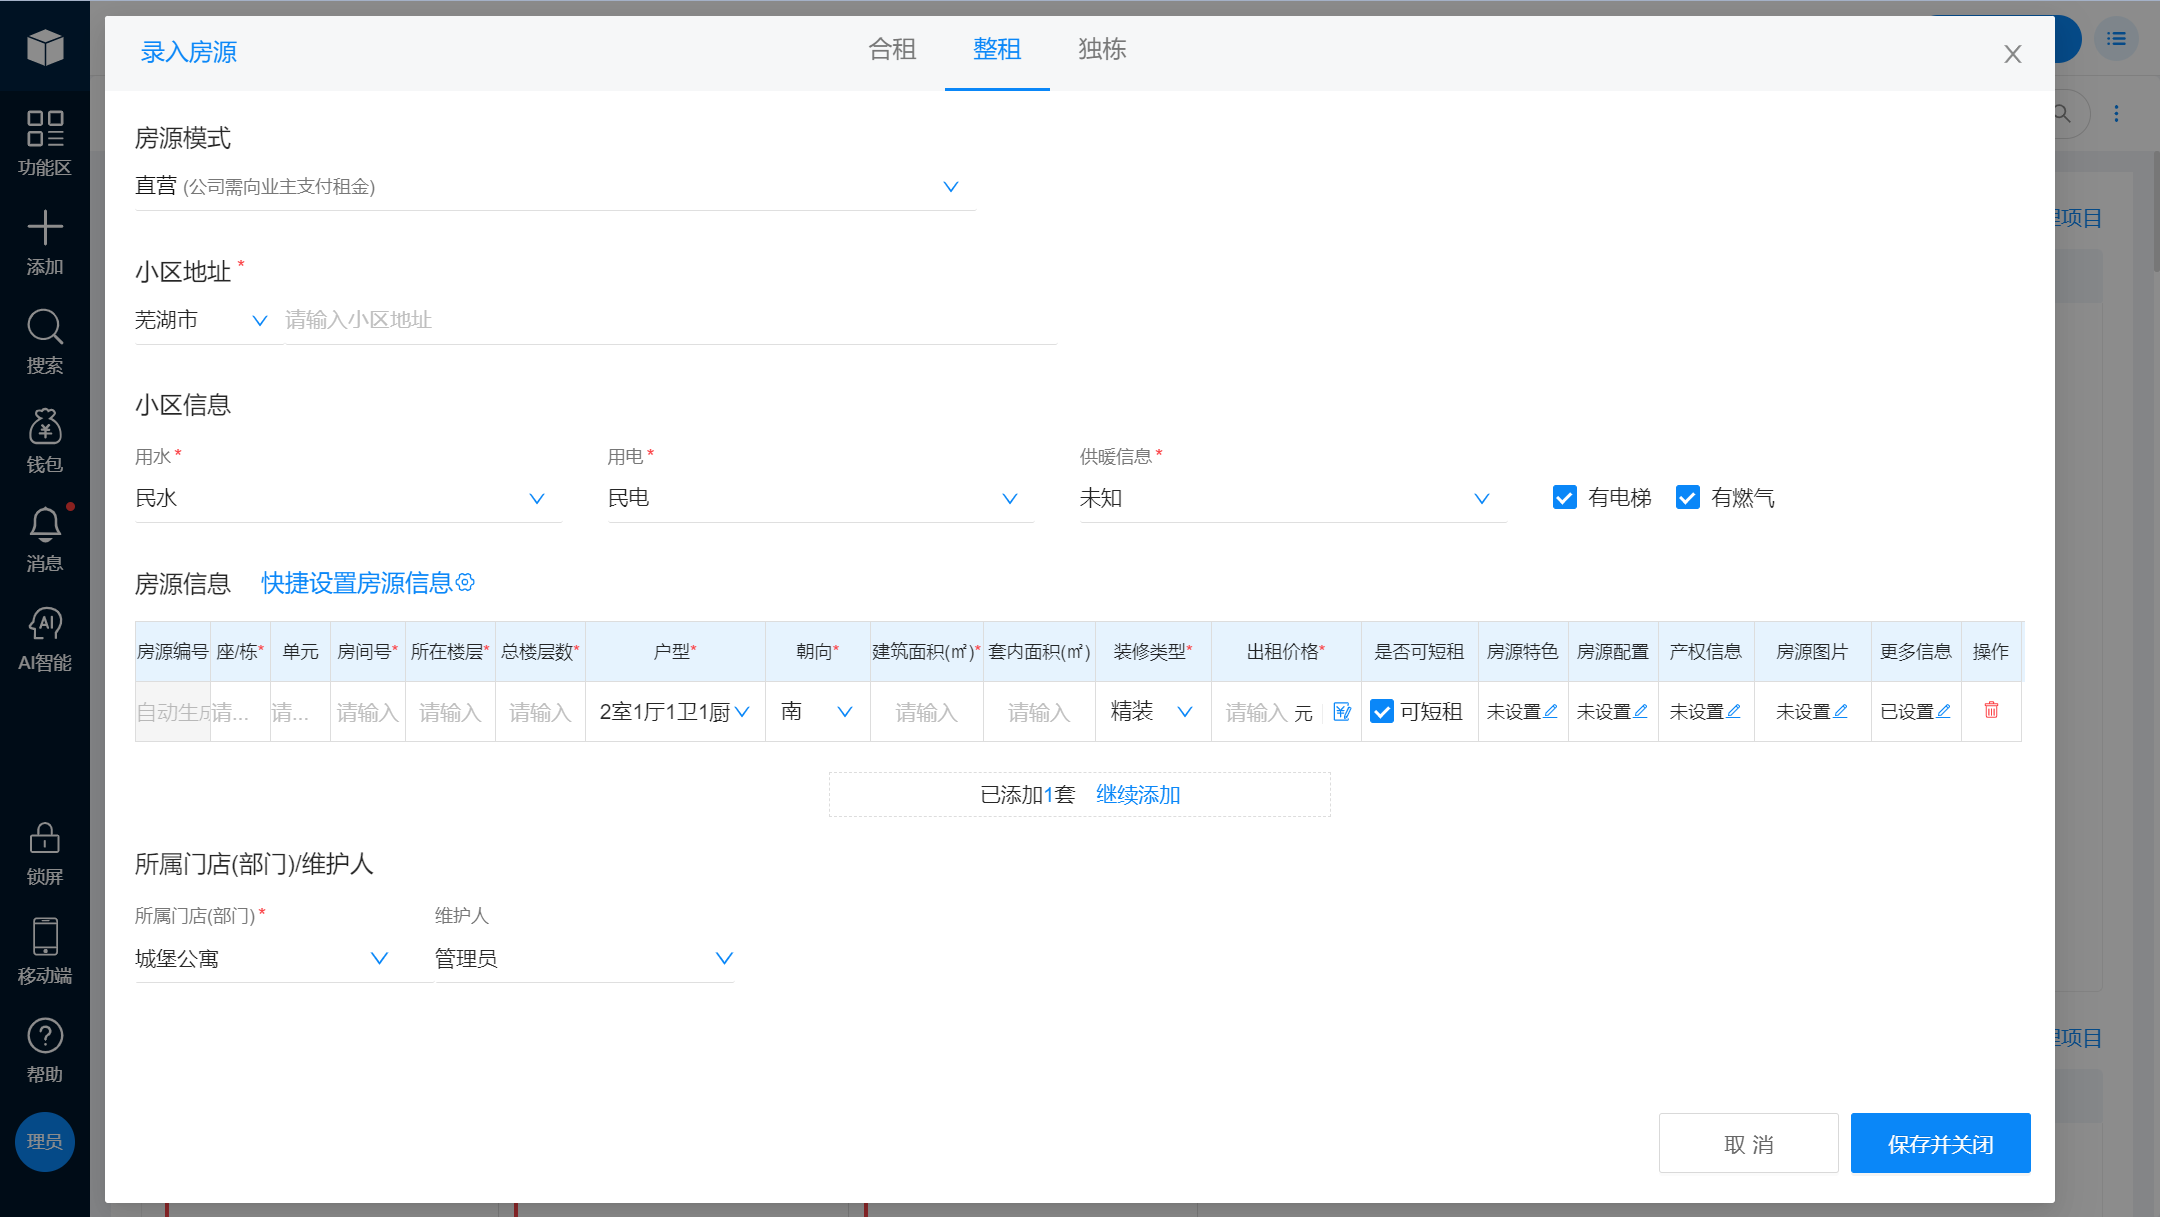Image resolution: width=2160 pixels, height=1217 pixels.
Task: Open the 朝向 南 dropdown
Action: point(818,712)
